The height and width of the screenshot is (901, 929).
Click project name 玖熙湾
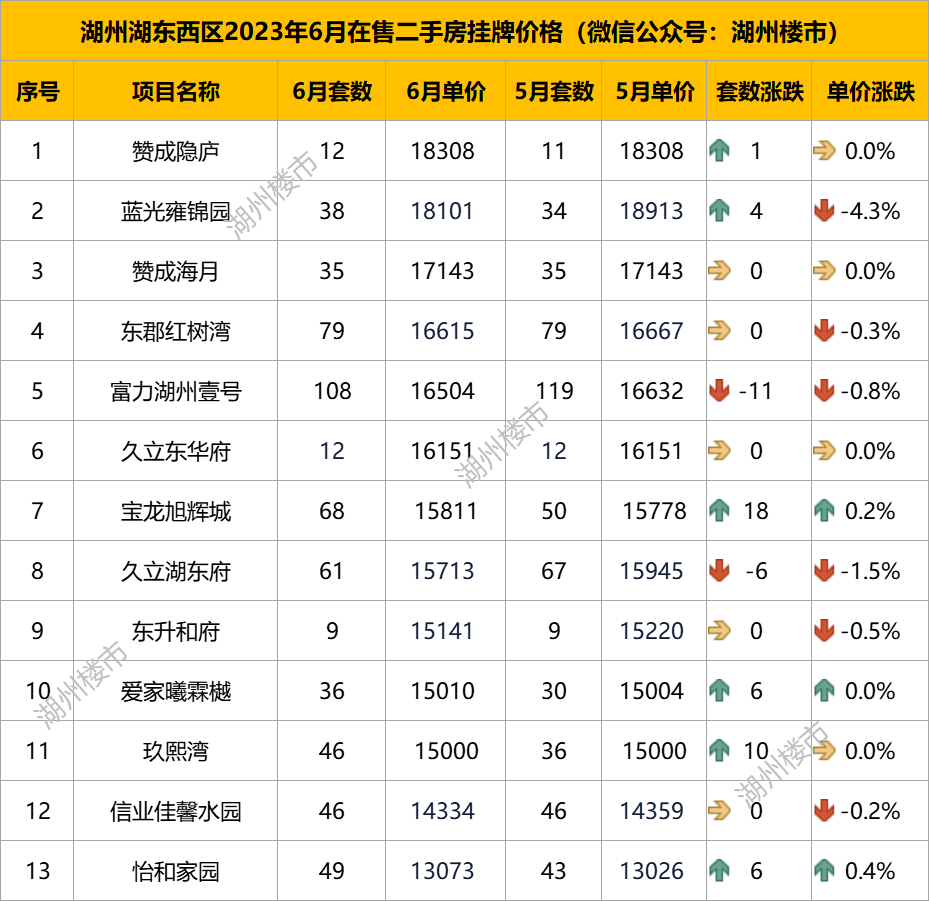click(x=175, y=752)
